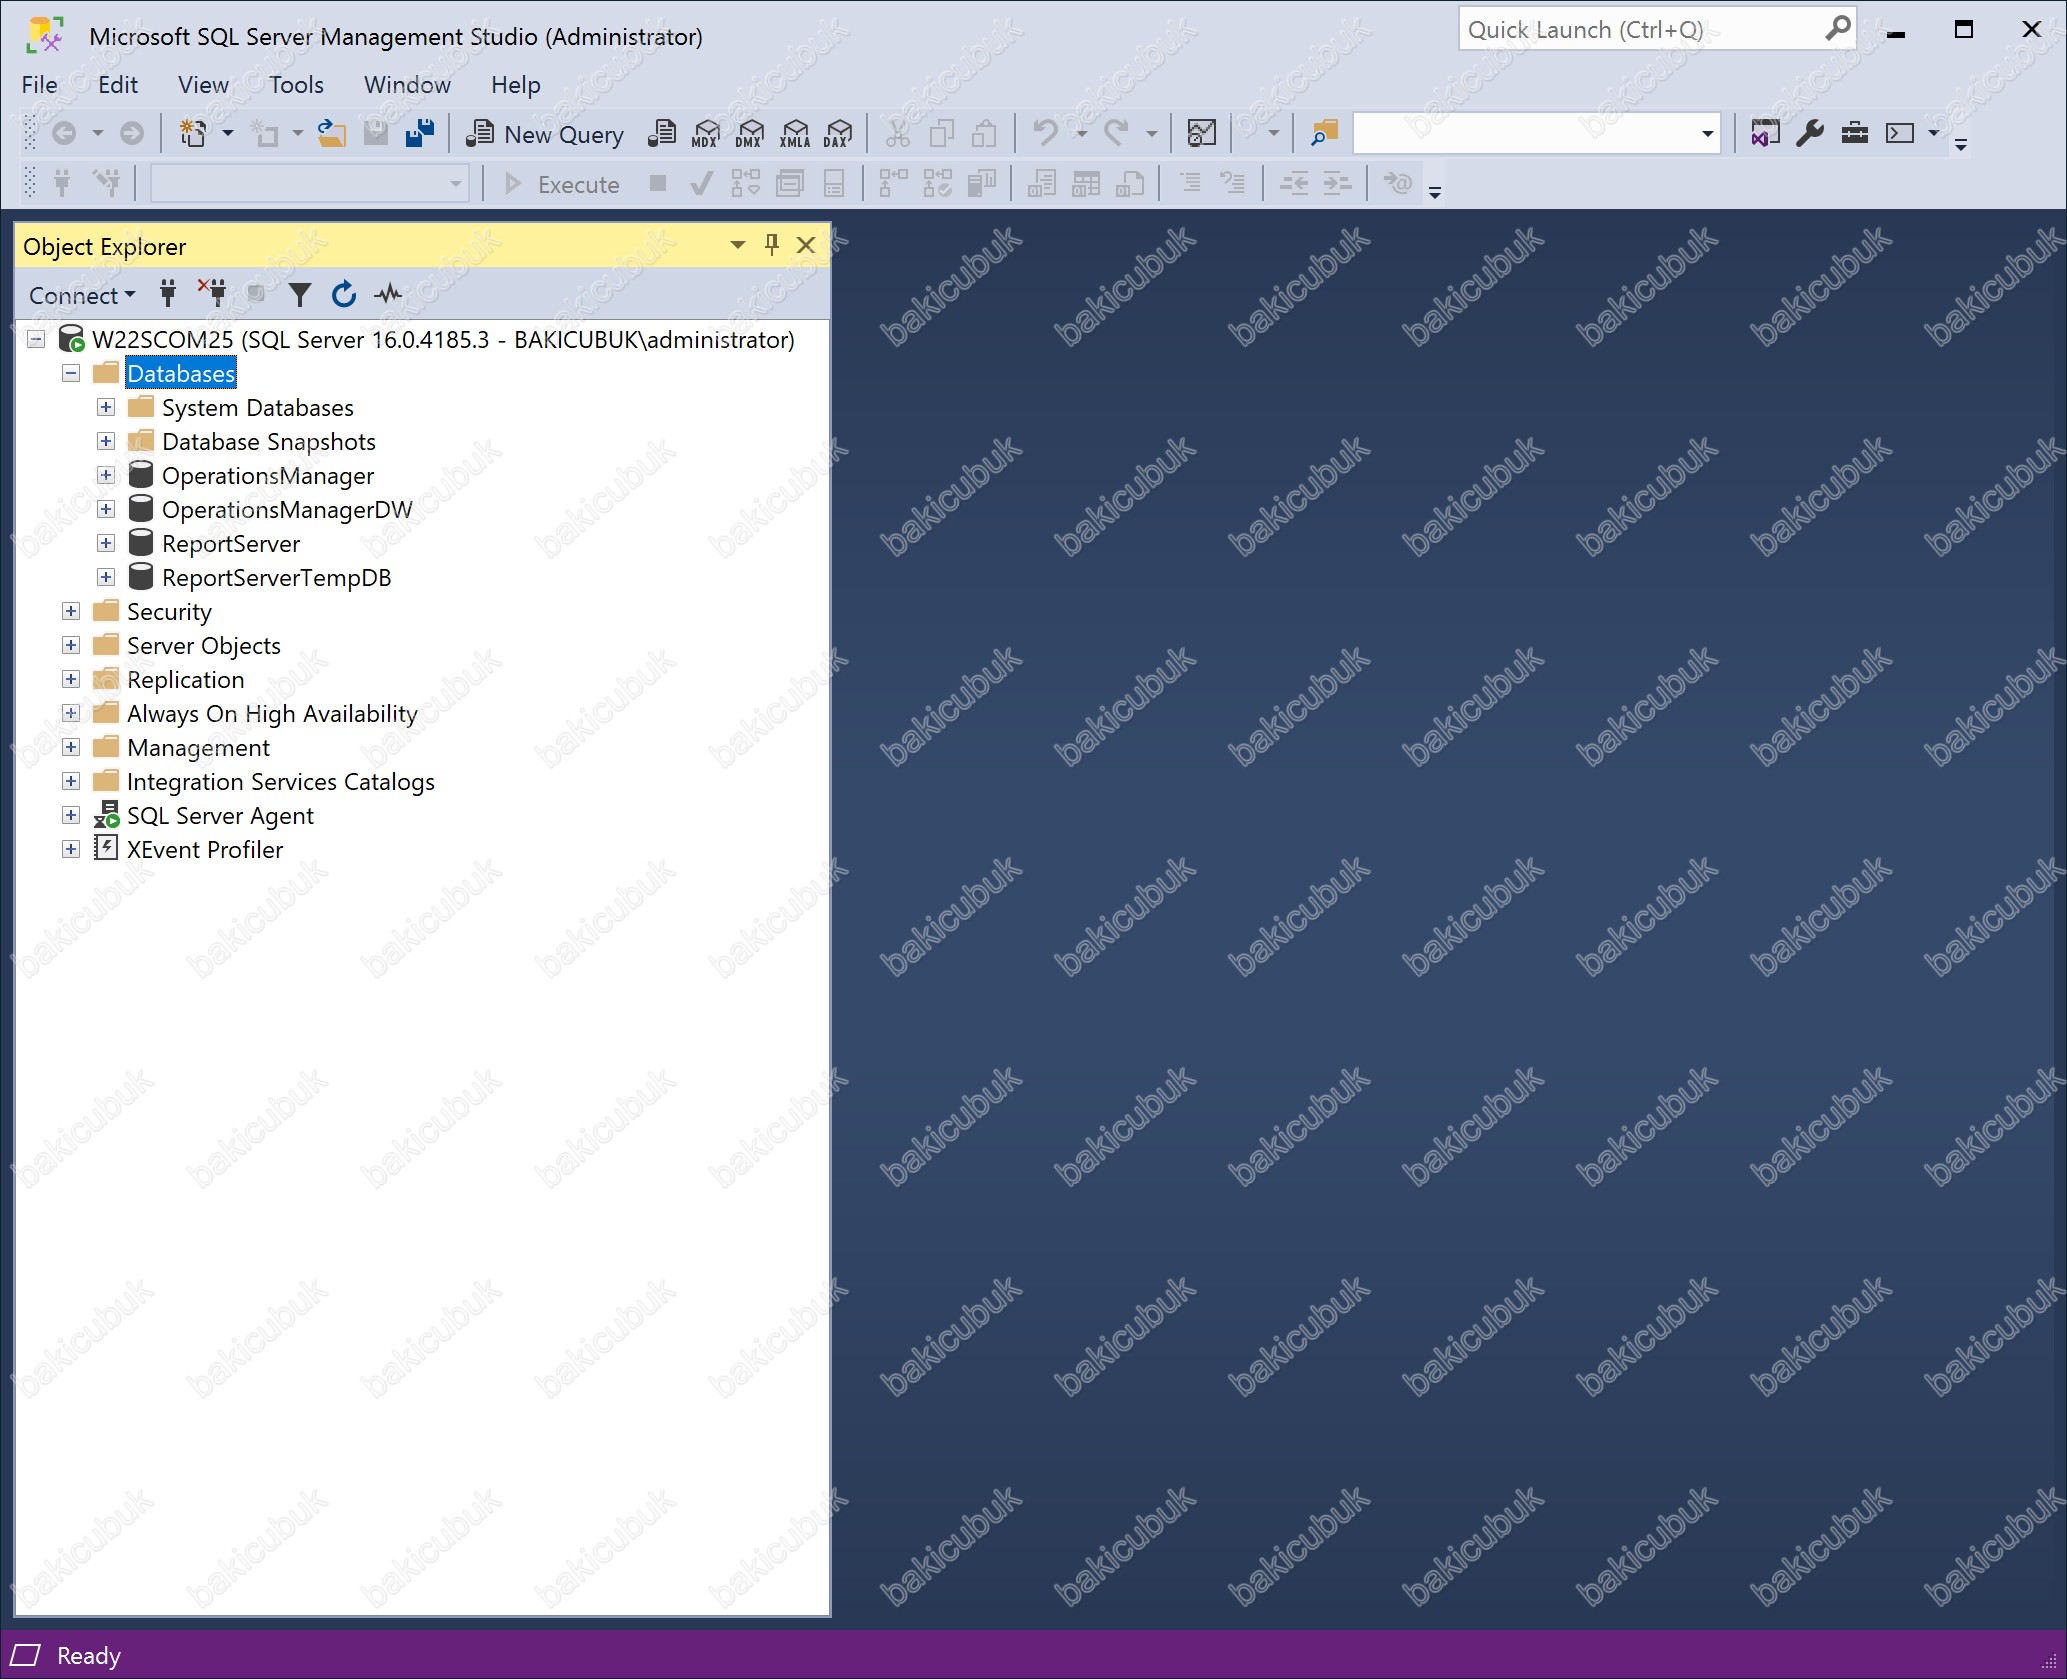This screenshot has width=2067, height=1679.
Task: Pin the Object Explorer panel
Action: point(771,245)
